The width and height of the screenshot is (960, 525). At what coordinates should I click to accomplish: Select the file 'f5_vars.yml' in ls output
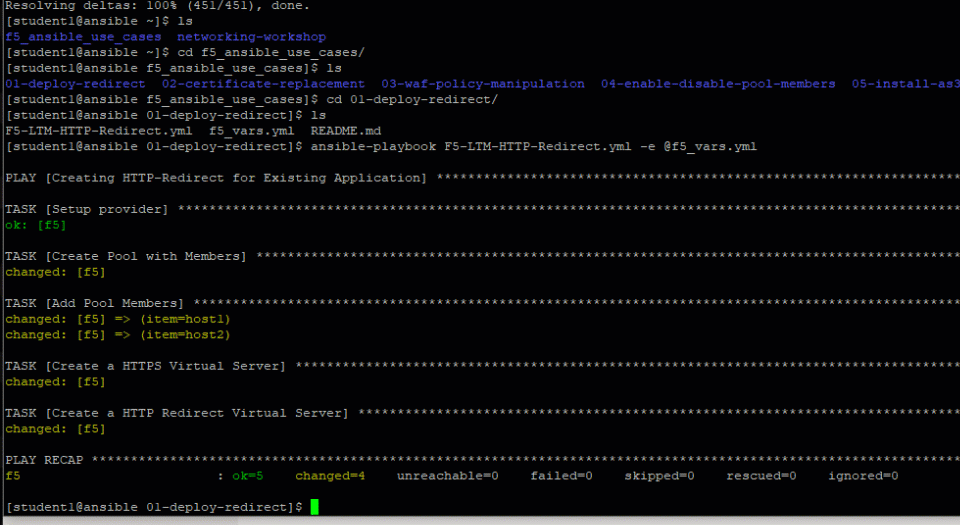click(251, 131)
